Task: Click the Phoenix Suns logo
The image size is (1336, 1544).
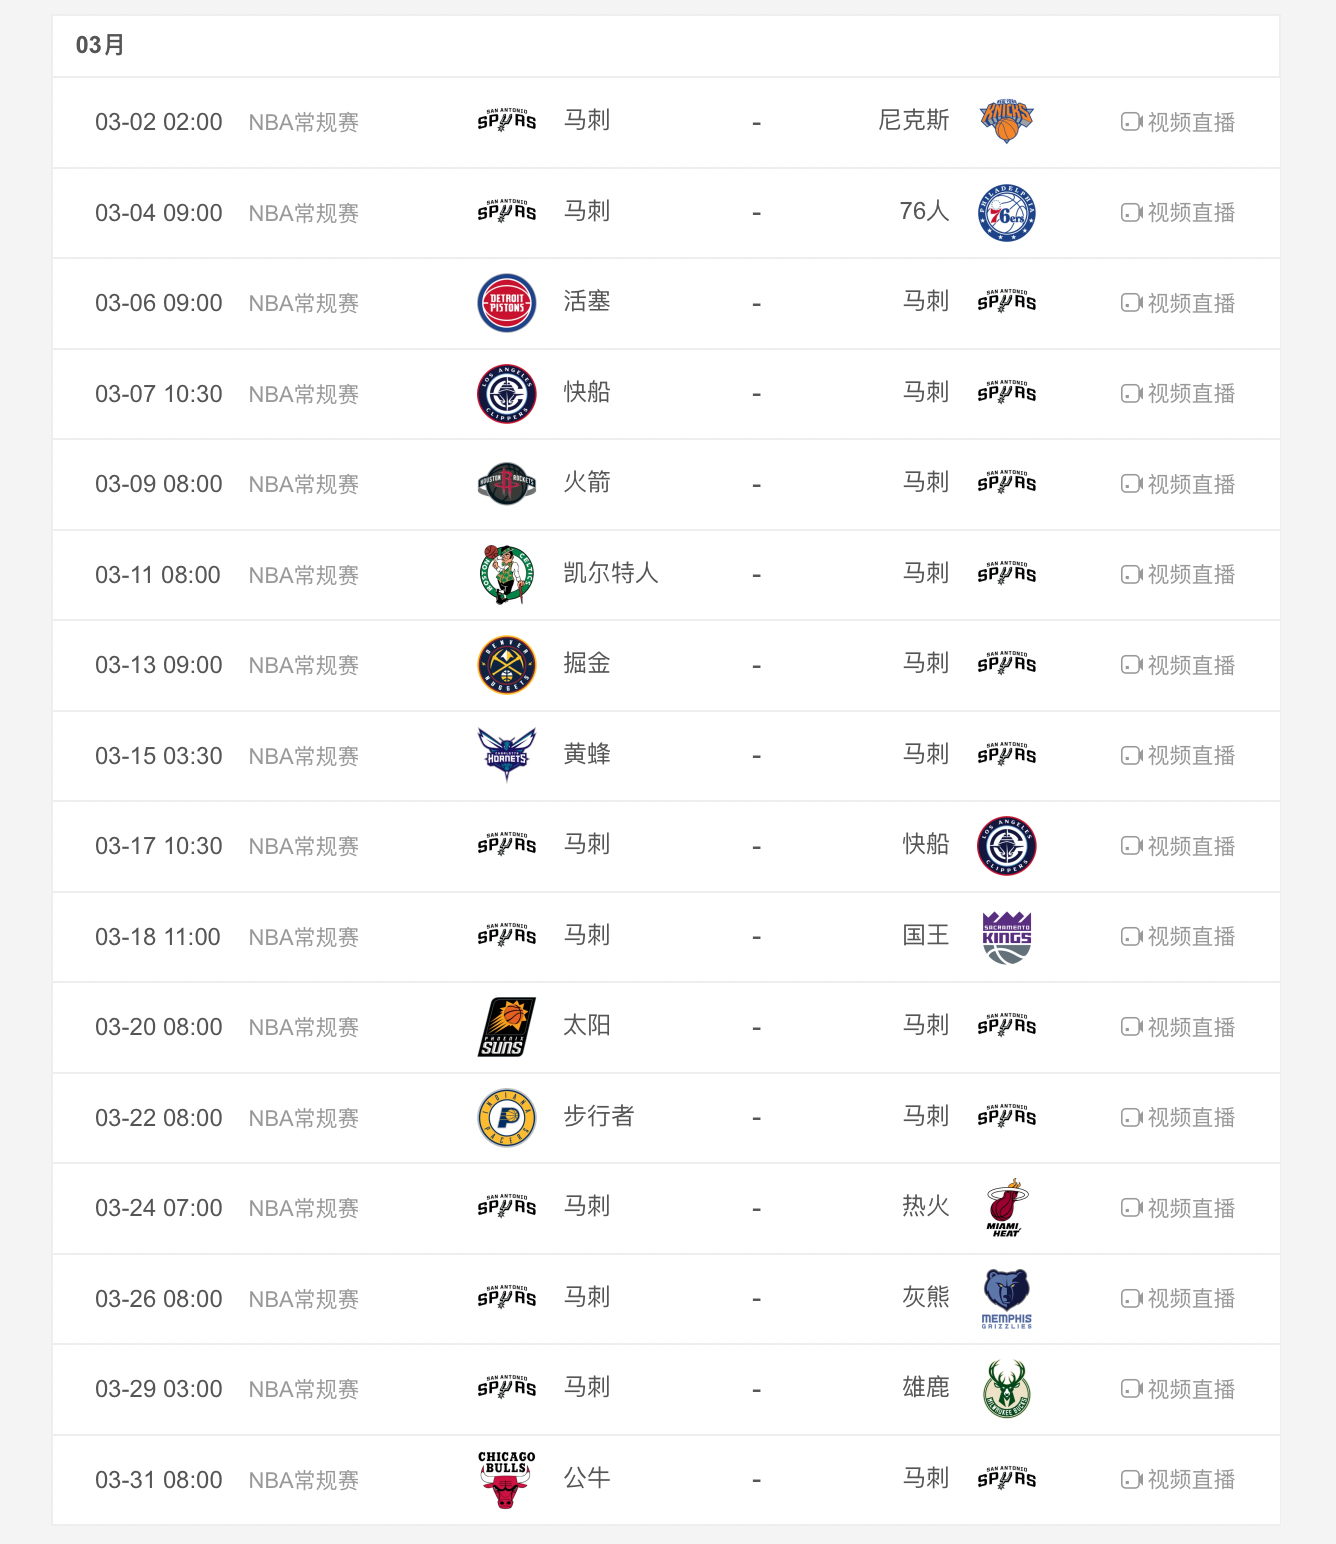Action: click(x=507, y=1027)
